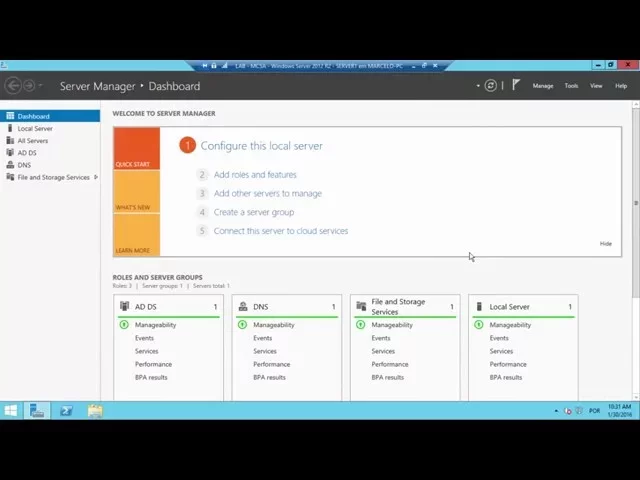Viewport: 640px width, 480px height.
Task: Click File and Storage Manageability status icon
Action: tap(361, 325)
